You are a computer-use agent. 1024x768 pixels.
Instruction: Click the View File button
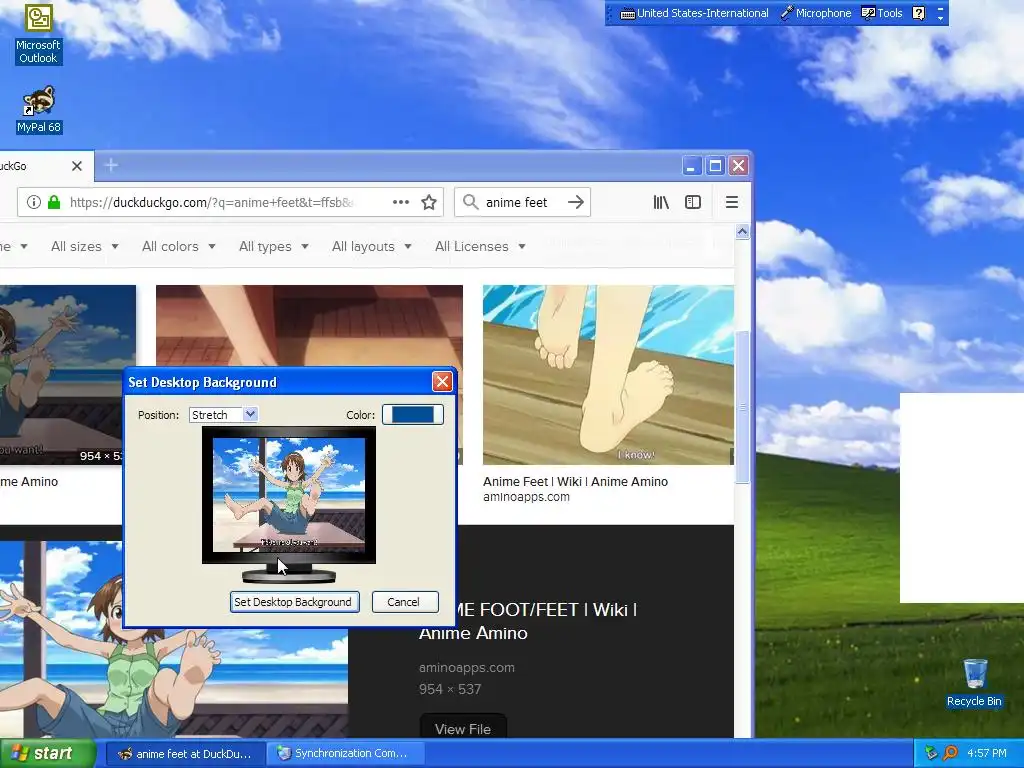click(x=462, y=729)
